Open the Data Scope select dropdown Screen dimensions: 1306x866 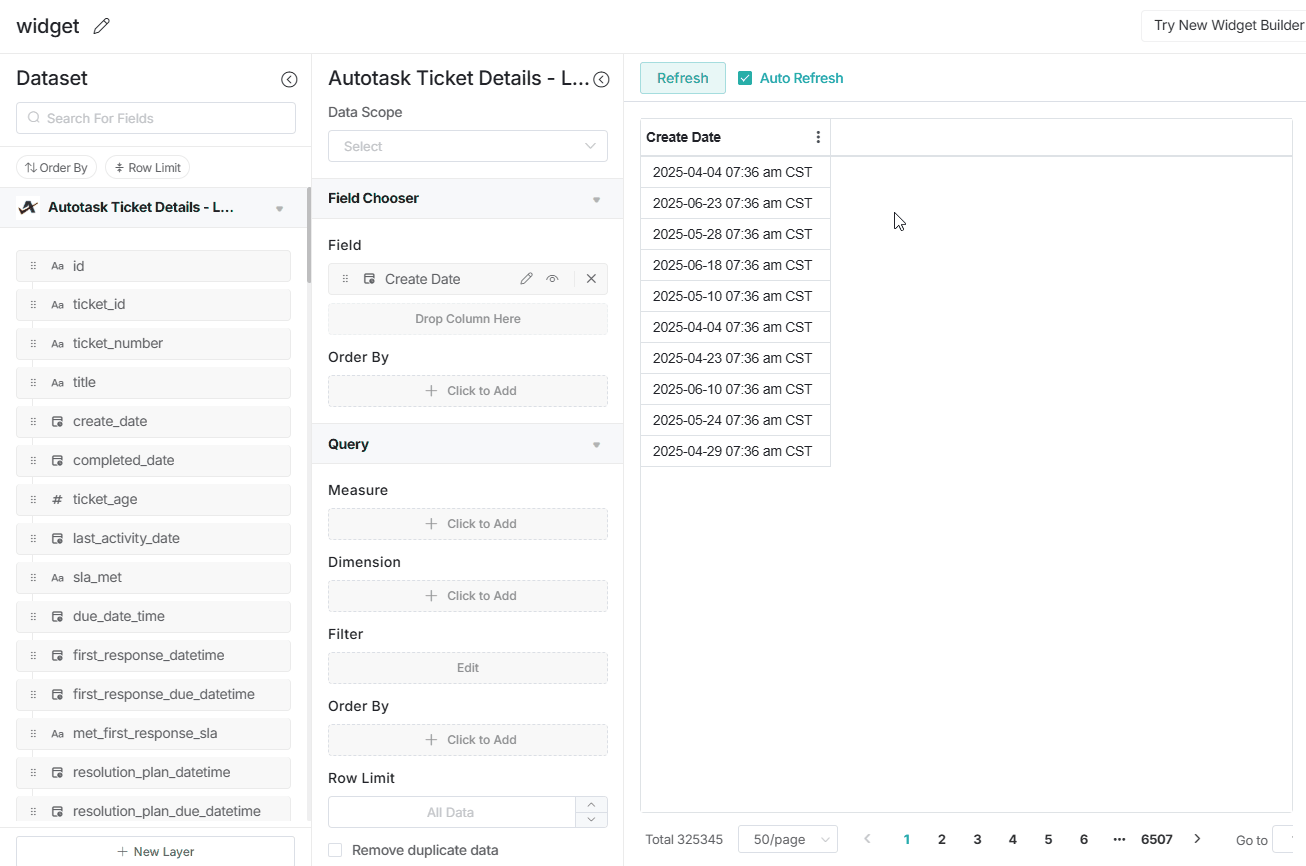click(467, 146)
